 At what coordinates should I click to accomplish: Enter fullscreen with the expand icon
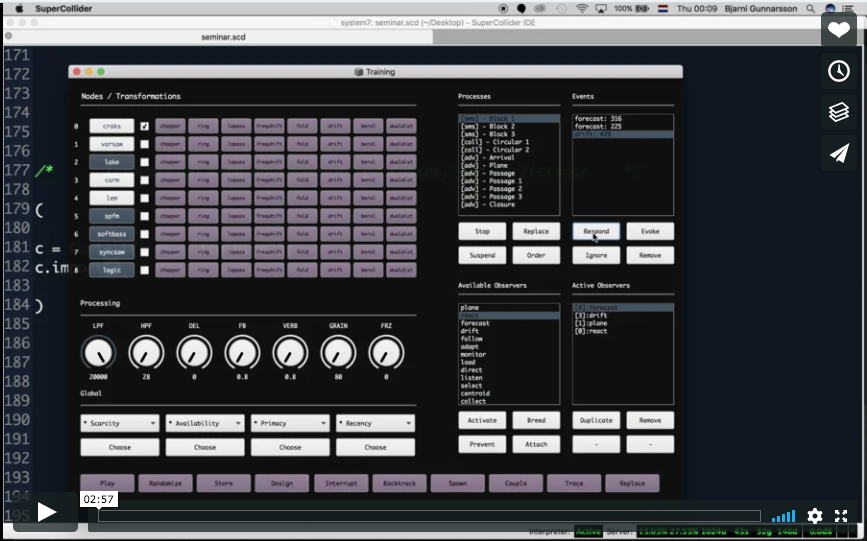click(x=841, y=516)
